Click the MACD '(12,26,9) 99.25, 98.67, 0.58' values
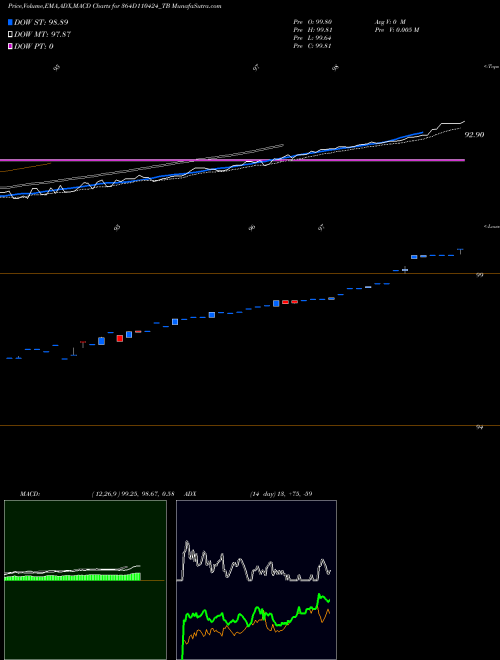The width and height of the screenshot is (500, 660). (134, 493)
